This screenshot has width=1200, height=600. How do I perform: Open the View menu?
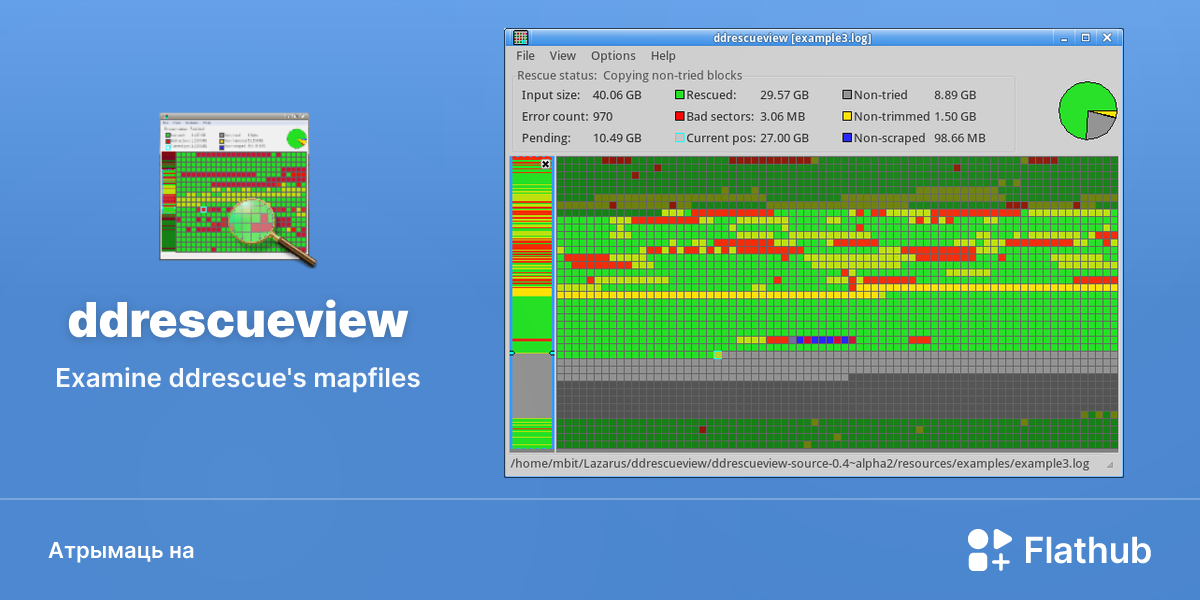click(562, 56)
